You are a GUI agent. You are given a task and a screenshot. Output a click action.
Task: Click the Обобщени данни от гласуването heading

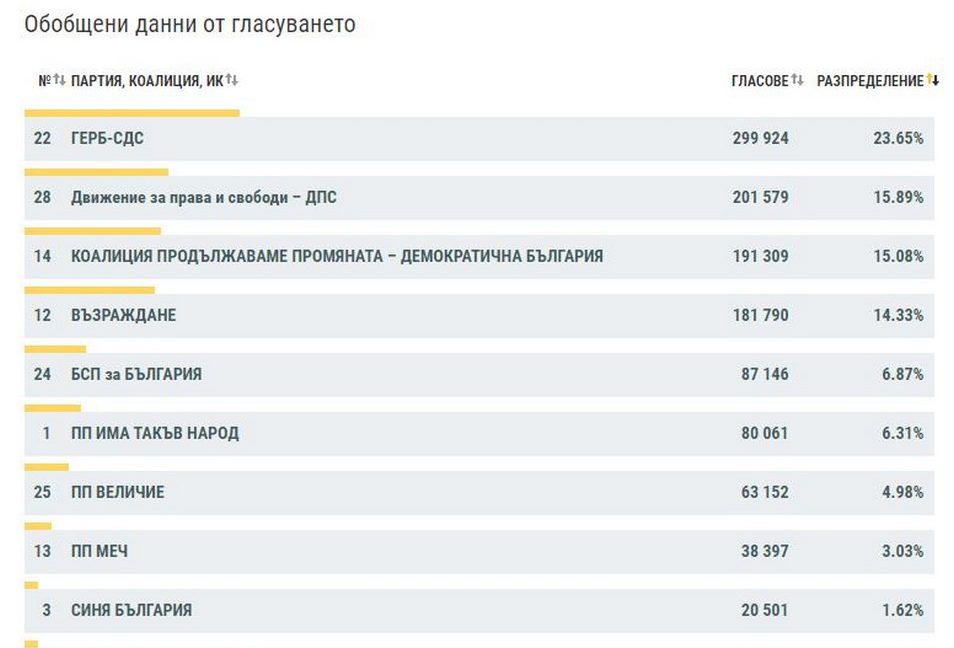click(189, 24)
